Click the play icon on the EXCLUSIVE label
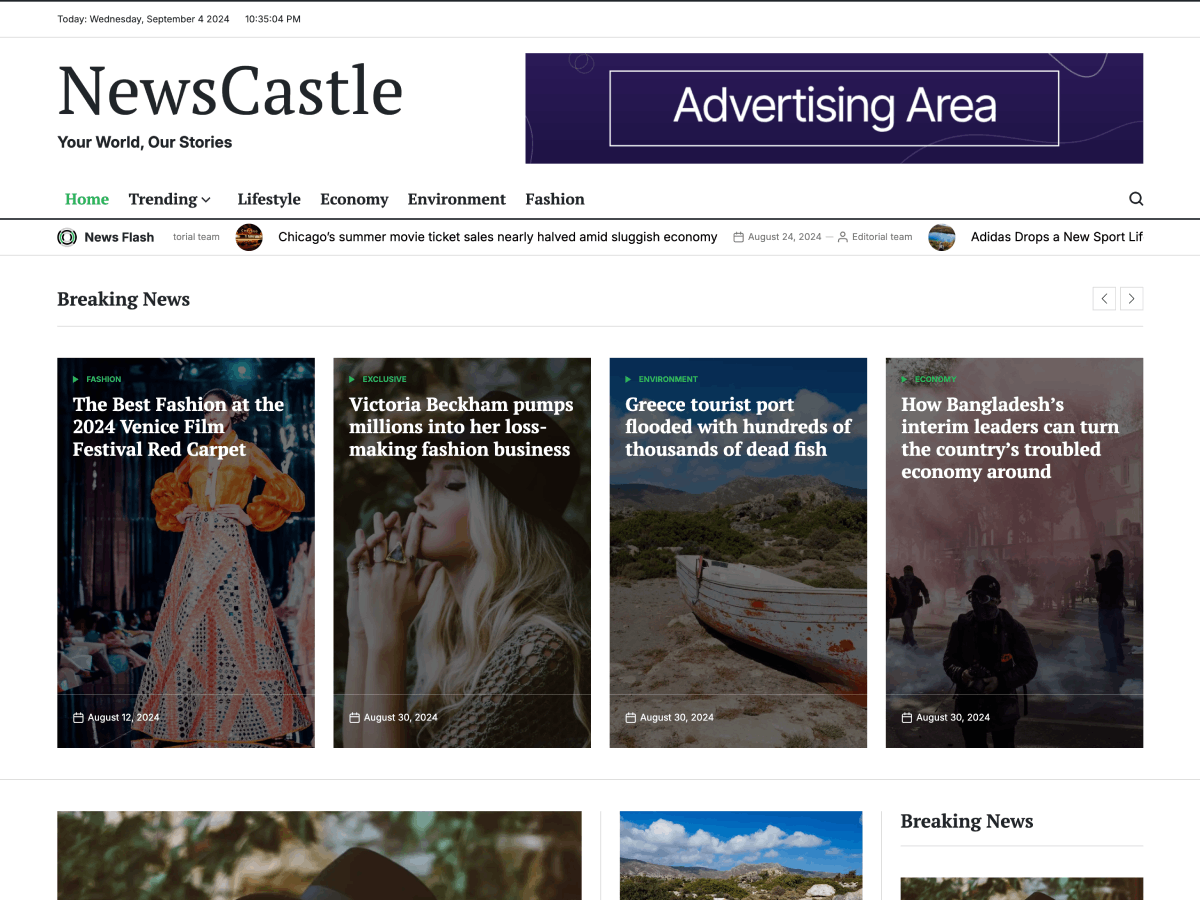 click(352, 379)
